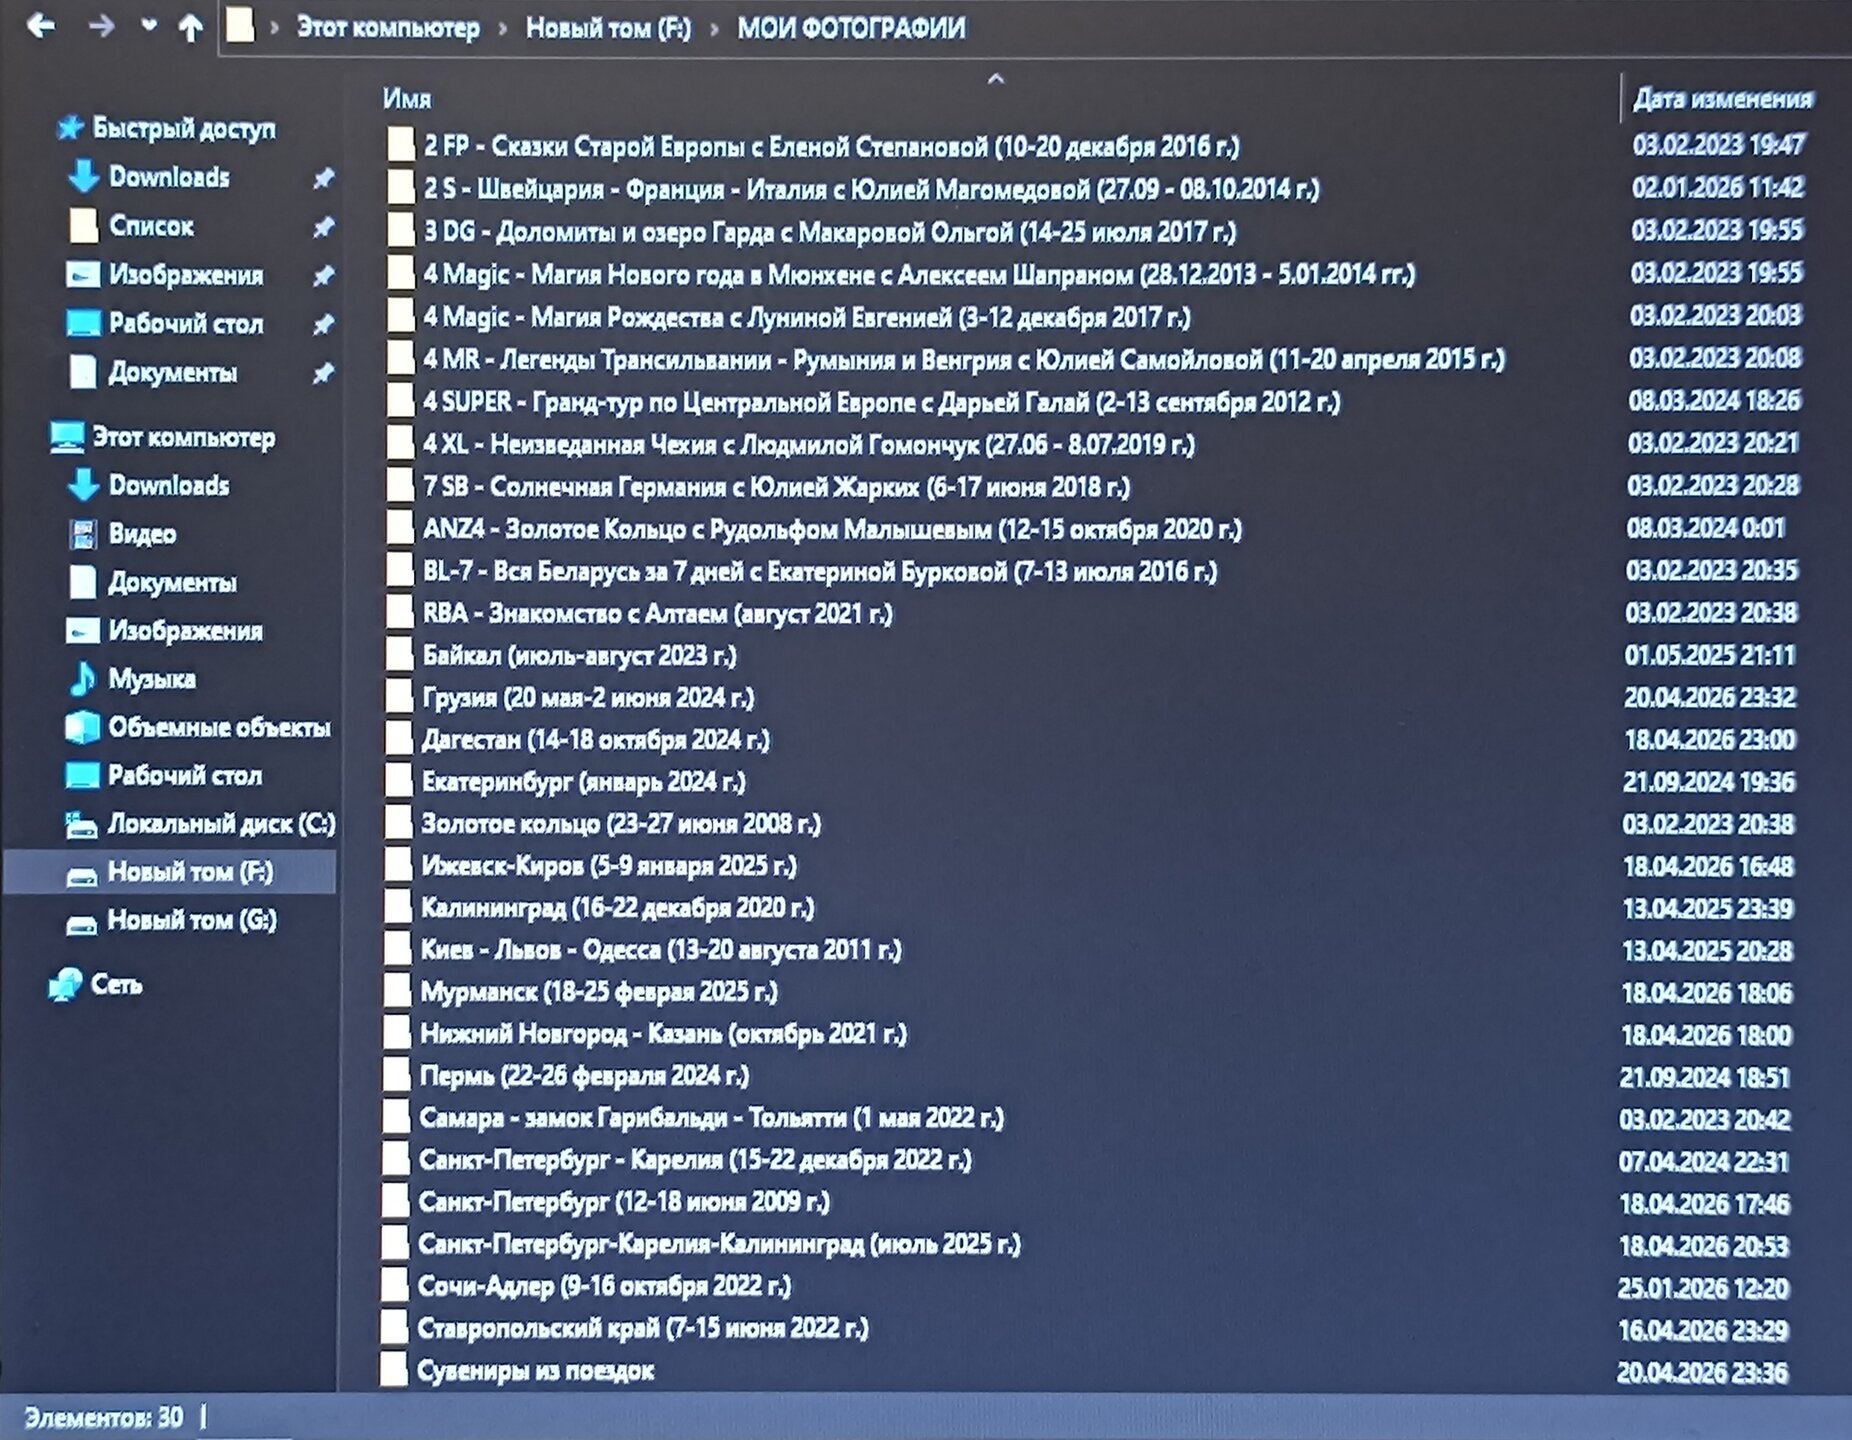Expand breadcrumb chevron after Новый том (F:)
This screenshot has width=1852, height=1440.
(715, 29)
